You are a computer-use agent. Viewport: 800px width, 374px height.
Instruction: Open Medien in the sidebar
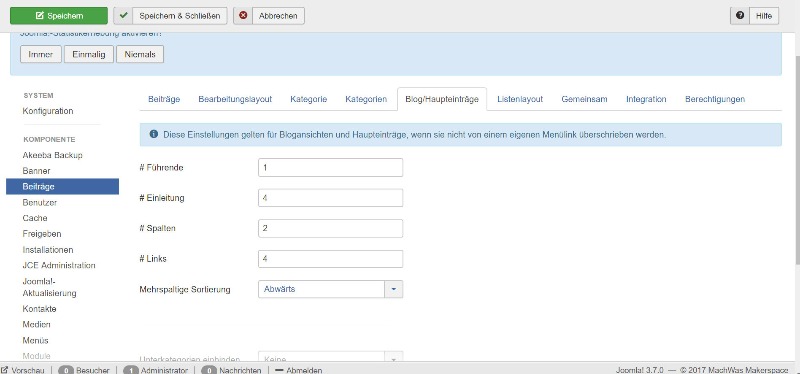click(36, 325)
